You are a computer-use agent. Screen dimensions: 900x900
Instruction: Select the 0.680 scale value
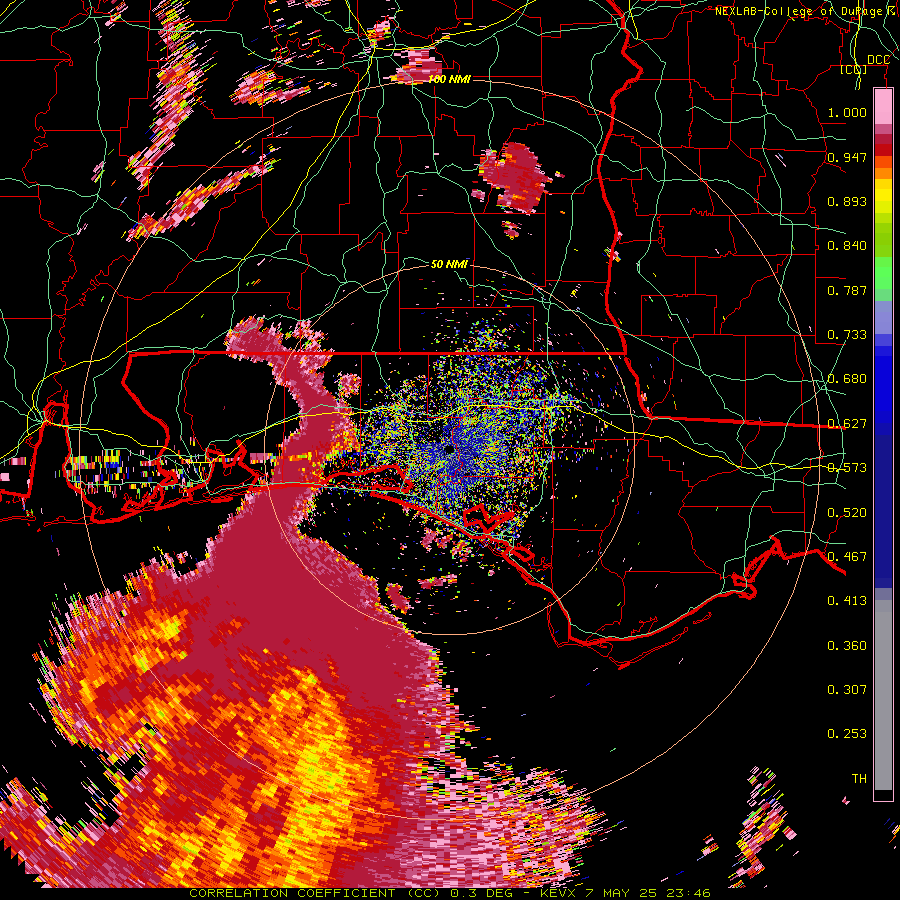point(847,379)
